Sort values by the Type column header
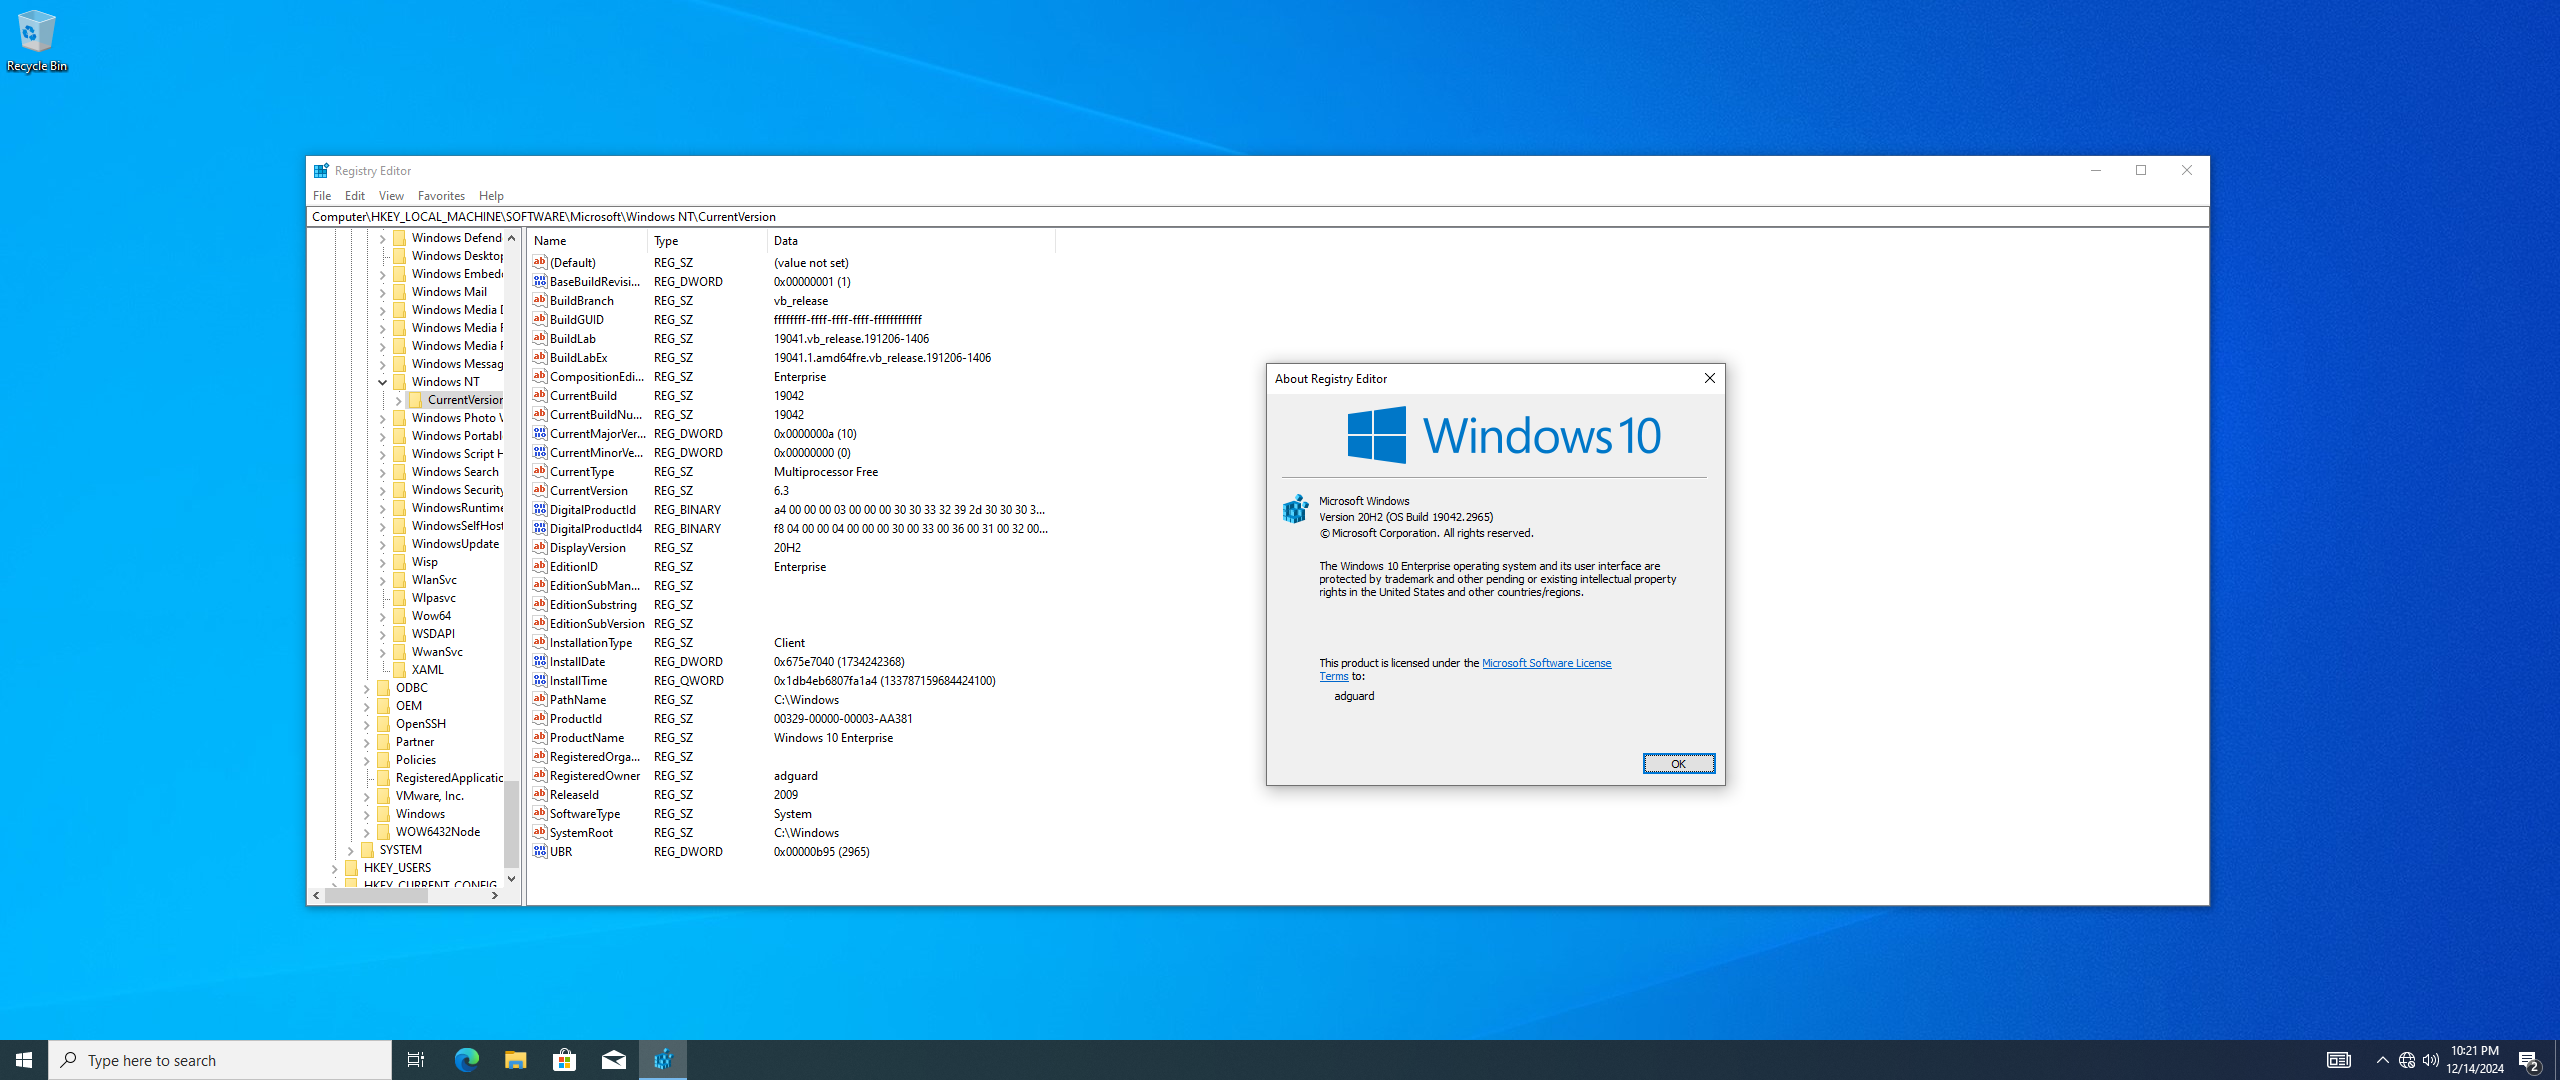Viewport: 2560px width, 1080px height. pyautogui.click(x=707, y=241)
